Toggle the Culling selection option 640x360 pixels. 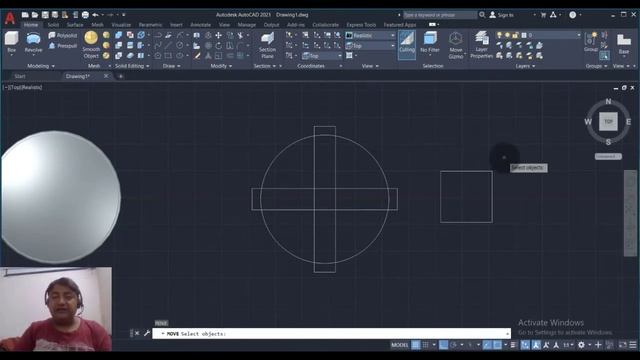[407, 44]
